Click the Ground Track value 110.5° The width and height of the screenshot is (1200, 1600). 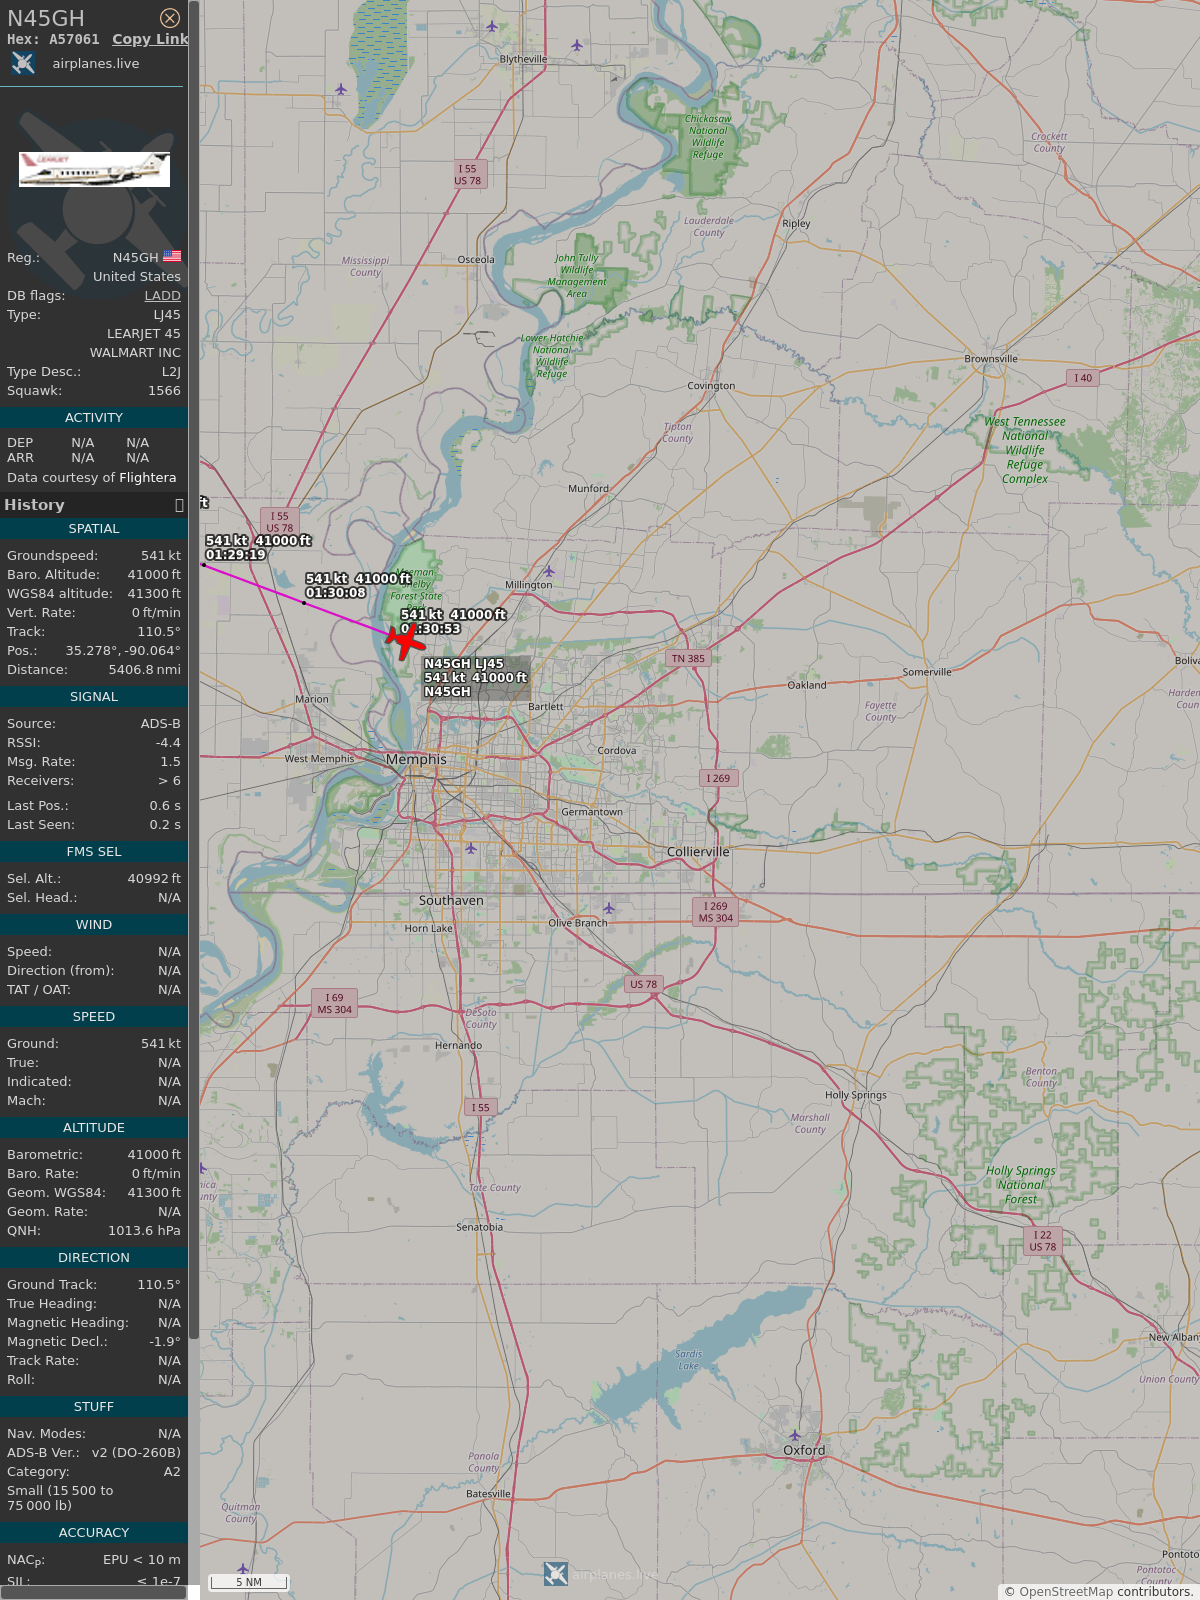pyautogui.click(x=159, y=1285)
